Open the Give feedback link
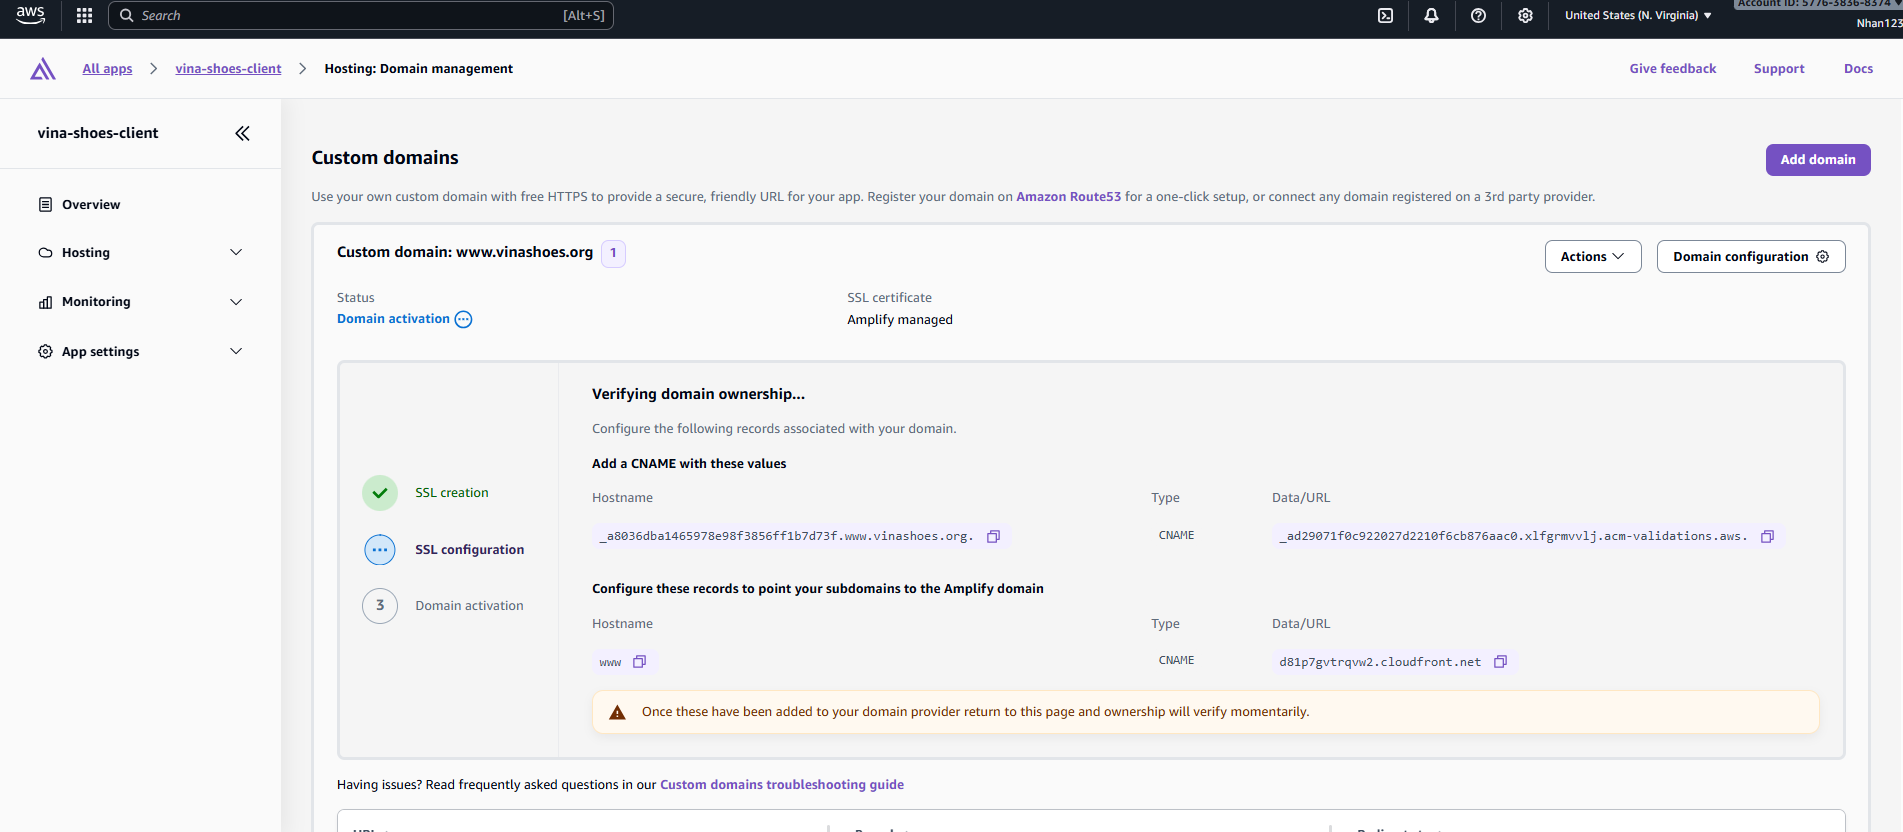 click(1673, 69)
